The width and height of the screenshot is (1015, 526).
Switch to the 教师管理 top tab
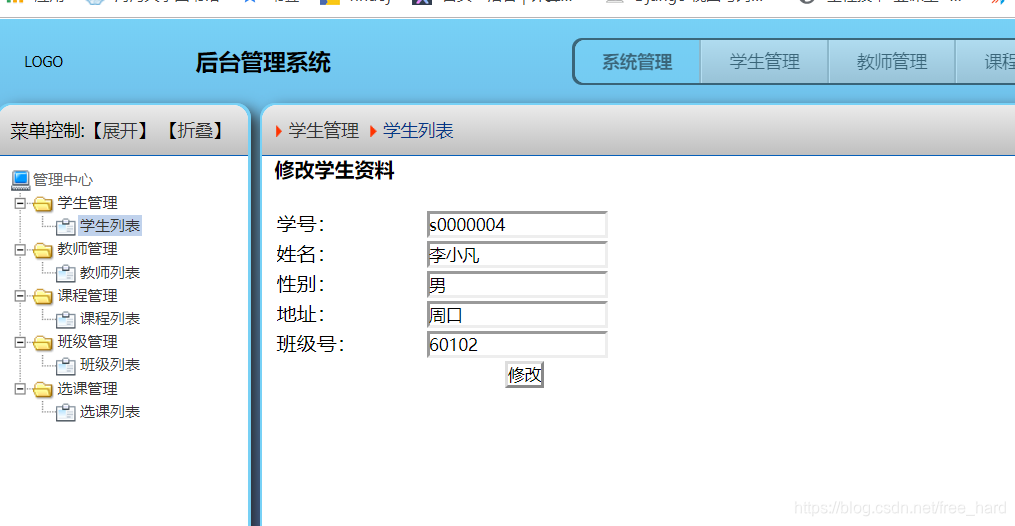[x=892, y=62]
